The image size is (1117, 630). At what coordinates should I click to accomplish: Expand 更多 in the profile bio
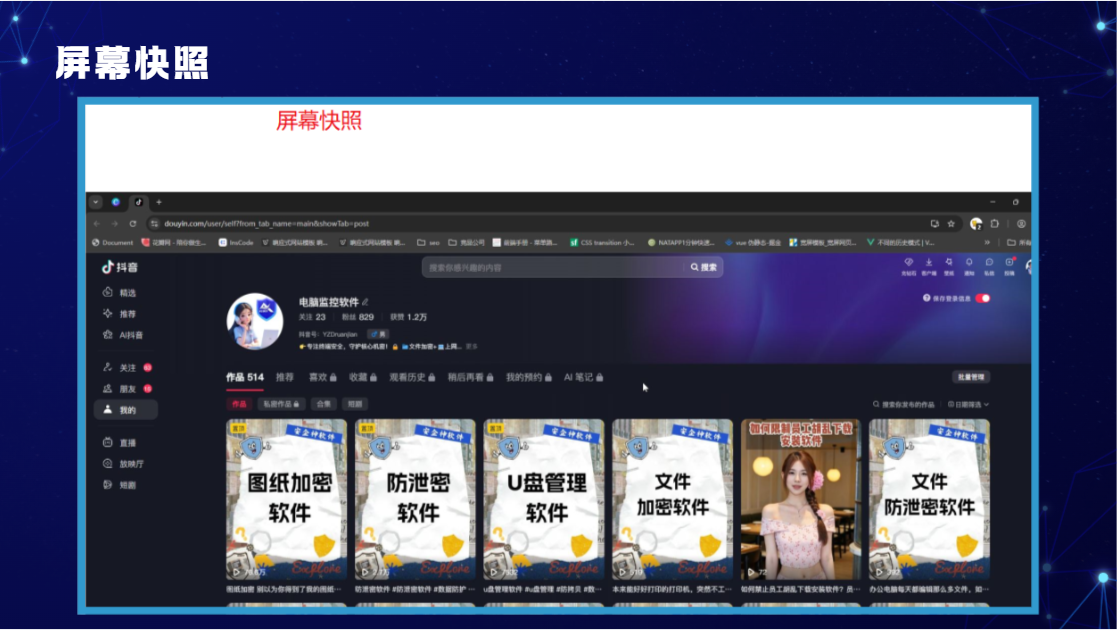click(x=472, y=346)
